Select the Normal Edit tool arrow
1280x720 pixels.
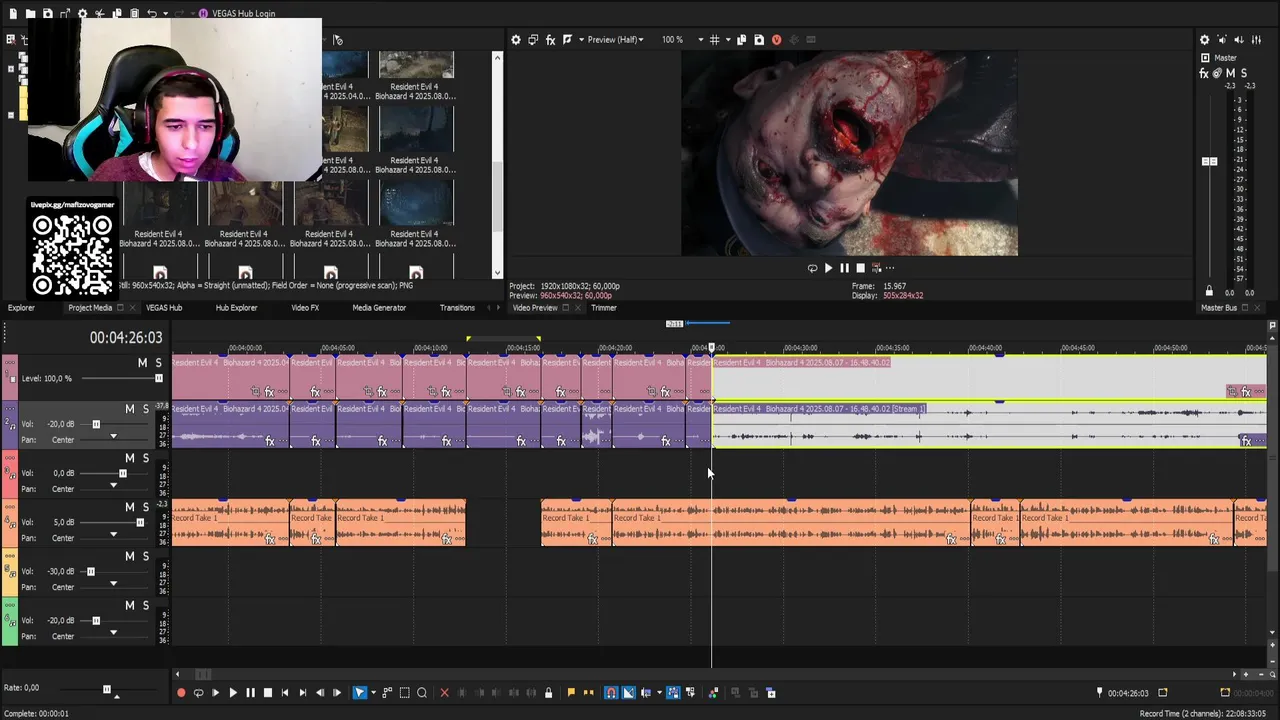[x=360, y=692]
